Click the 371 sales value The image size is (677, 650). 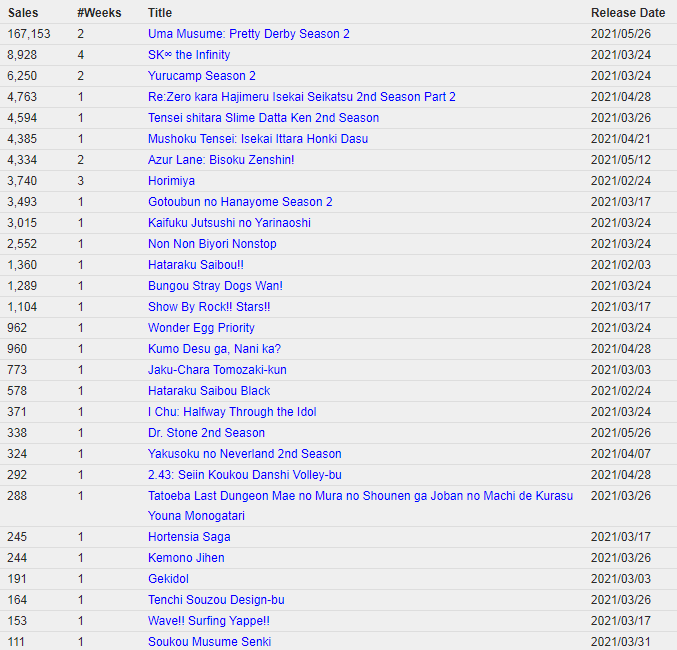17,412
